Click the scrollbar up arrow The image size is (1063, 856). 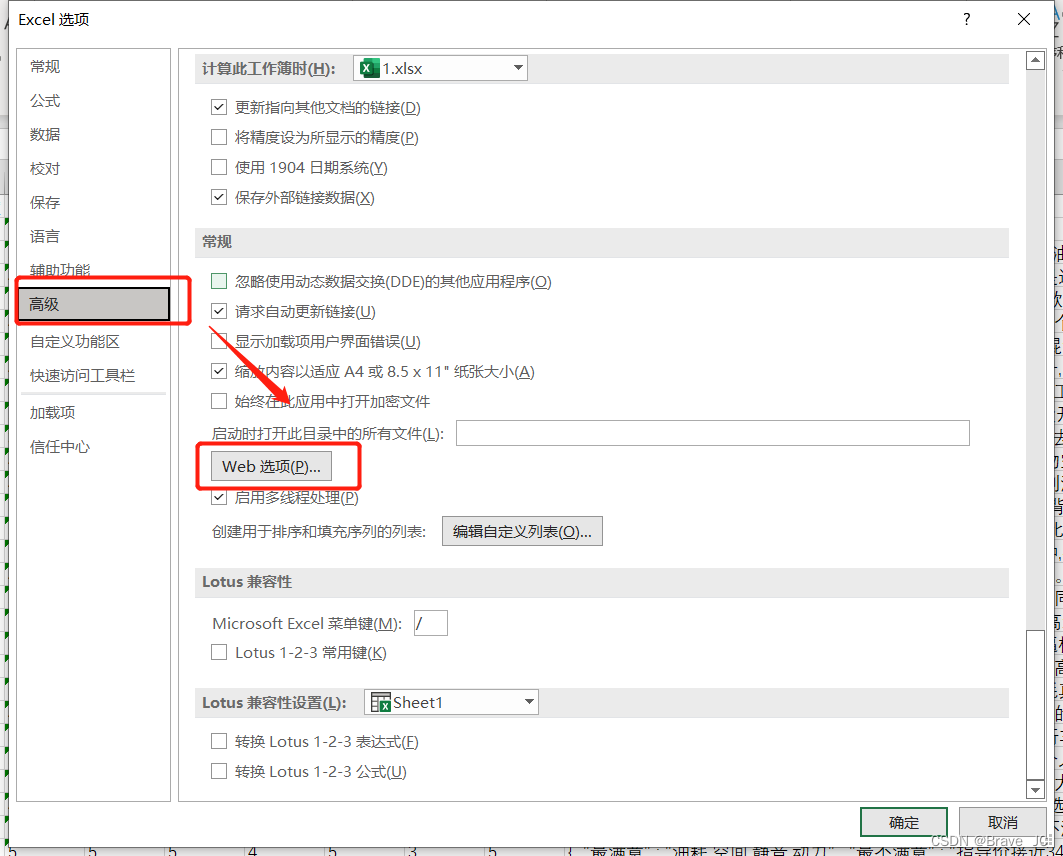click(x=1035, y=60)
